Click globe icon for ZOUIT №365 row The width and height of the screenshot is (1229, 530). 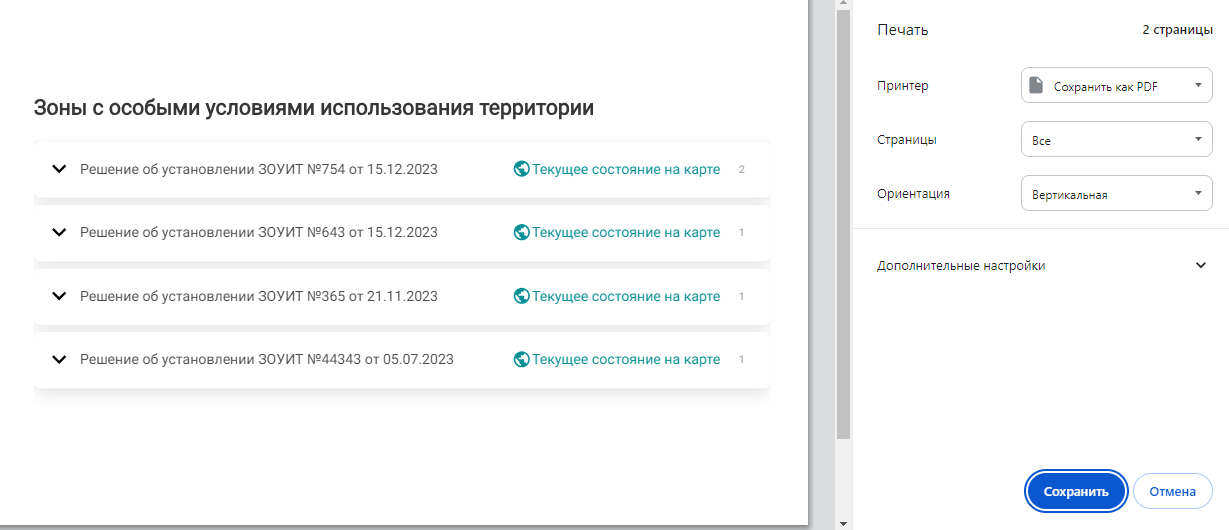coord(521,296)
